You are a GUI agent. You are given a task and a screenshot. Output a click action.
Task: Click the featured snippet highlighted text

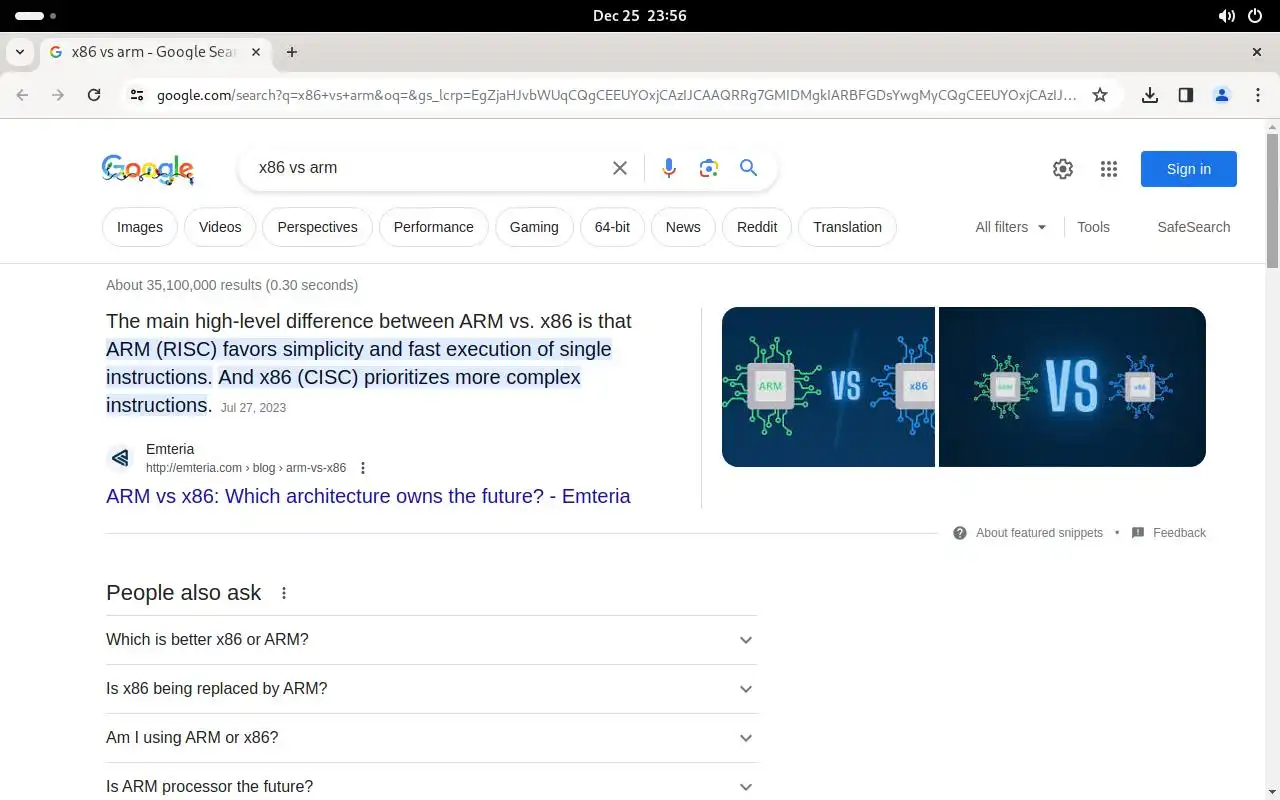coord(358,377)
